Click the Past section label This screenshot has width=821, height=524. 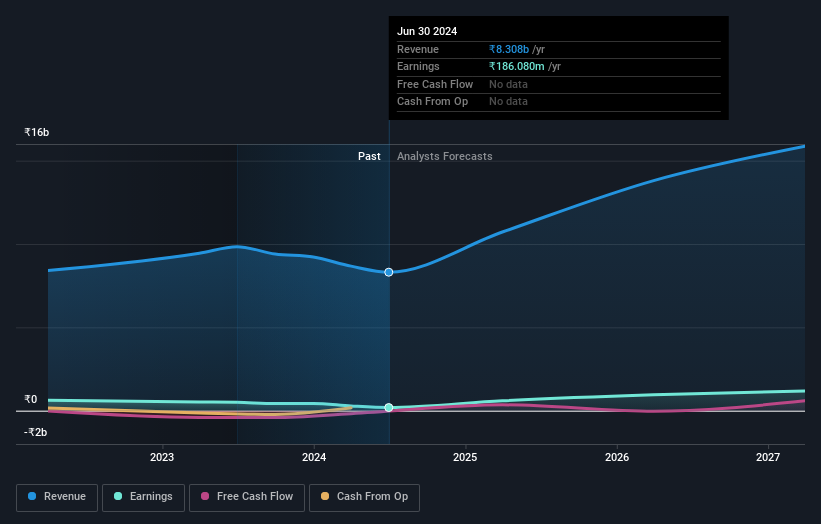(x=369, y=157)
